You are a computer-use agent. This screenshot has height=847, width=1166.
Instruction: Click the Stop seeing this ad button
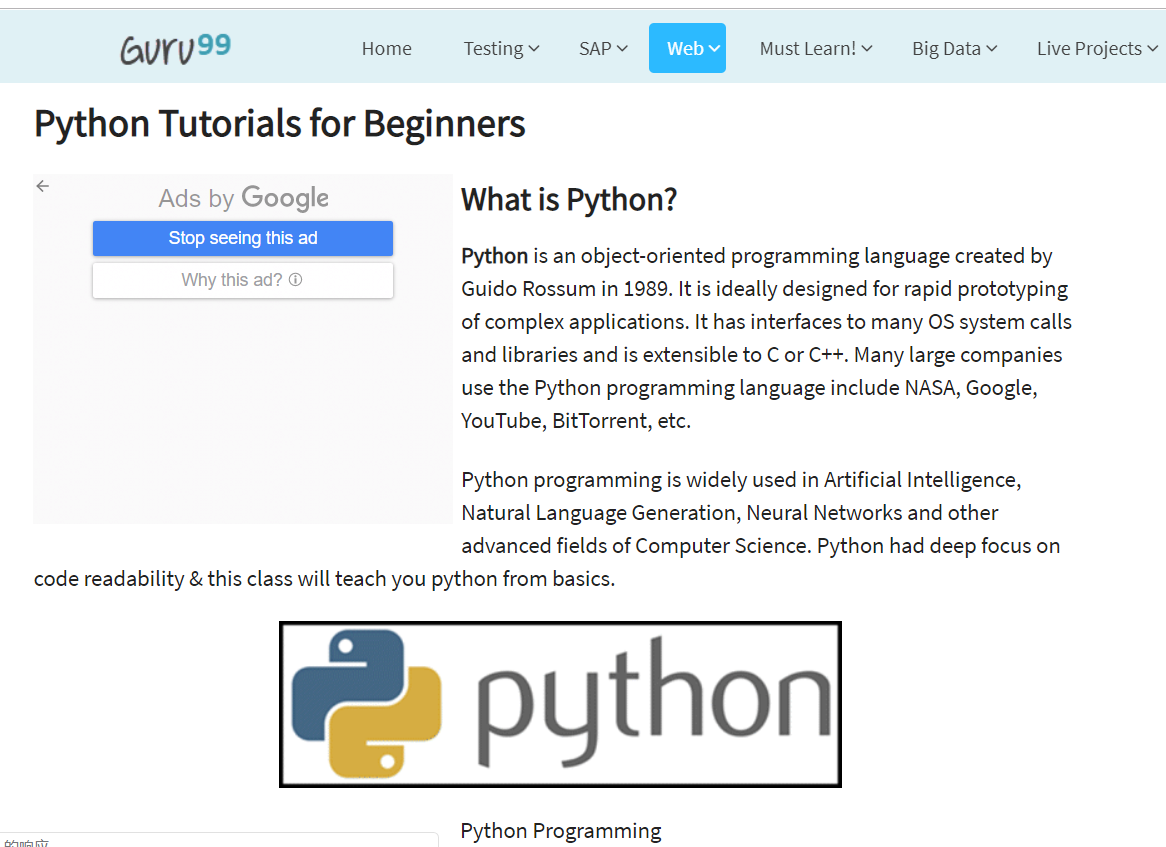point(243,238)
